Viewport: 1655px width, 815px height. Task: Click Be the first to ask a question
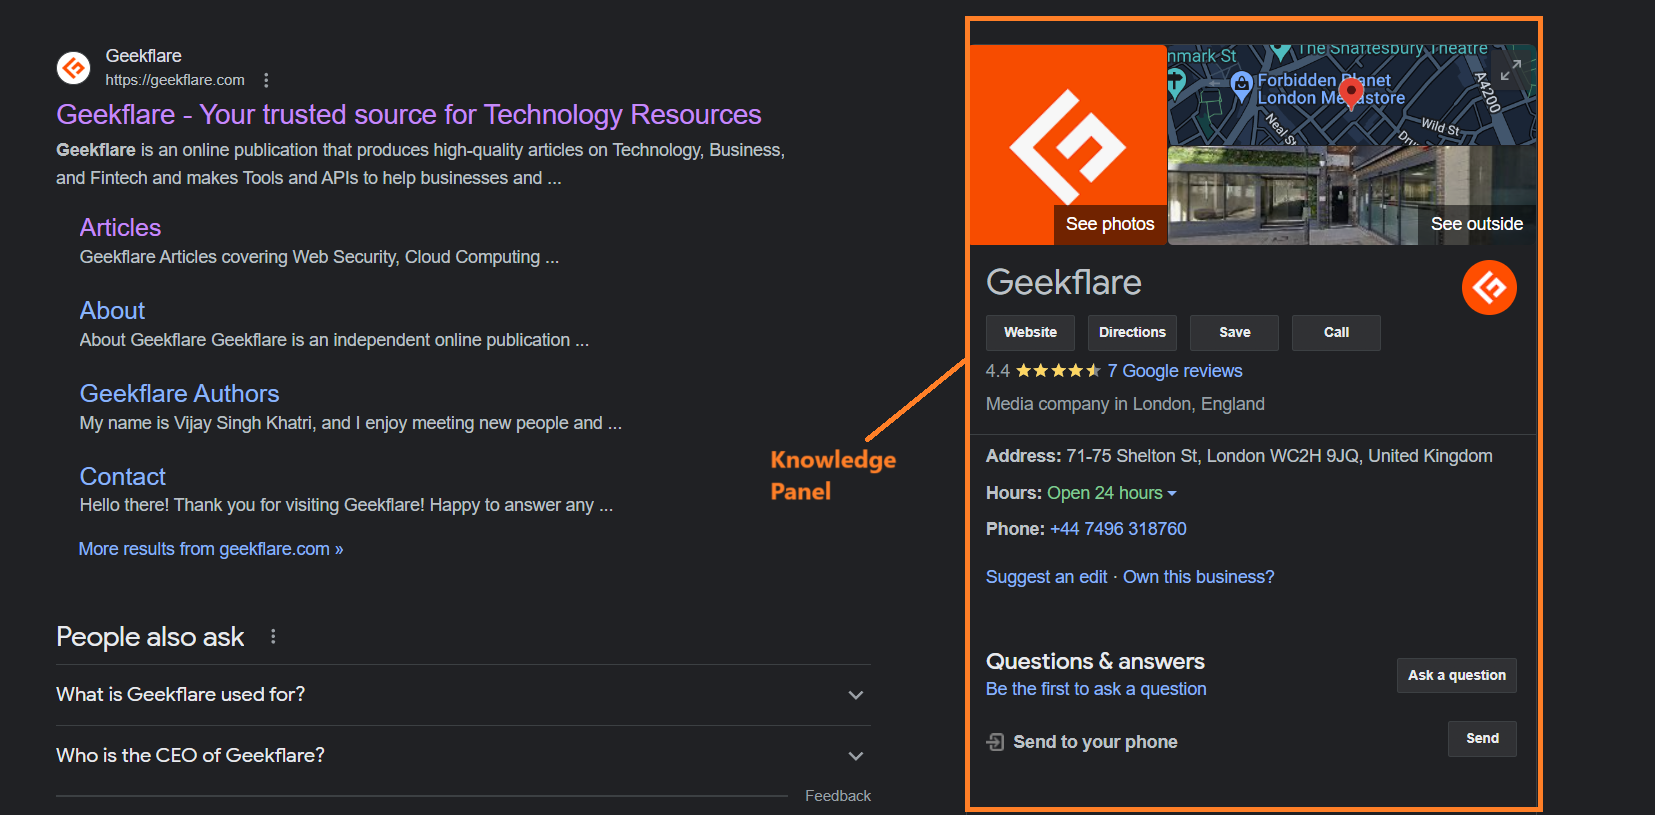click(1096, 689)
